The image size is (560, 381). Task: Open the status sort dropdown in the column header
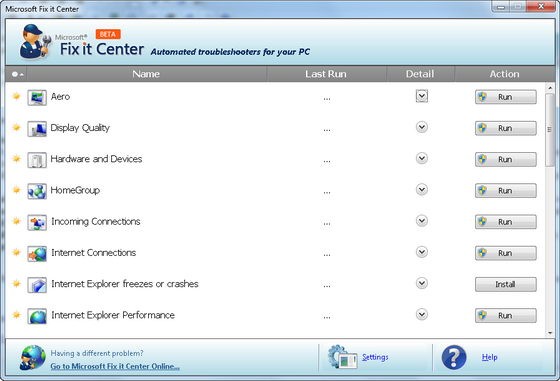17,74
